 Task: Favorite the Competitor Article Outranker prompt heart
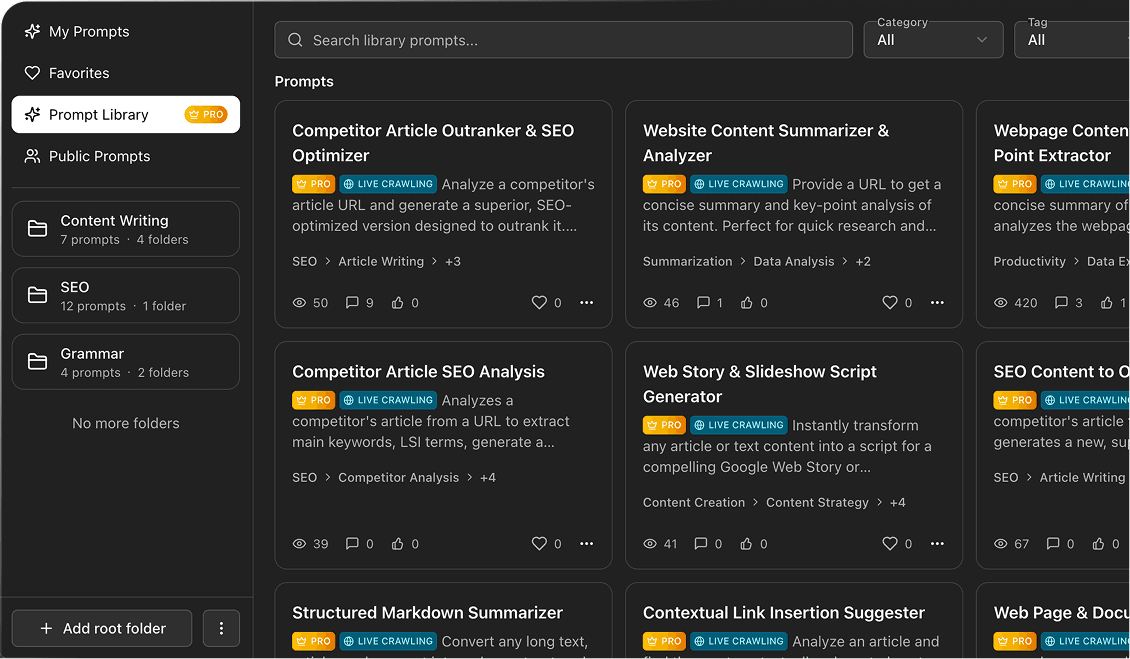coord(539,303)
